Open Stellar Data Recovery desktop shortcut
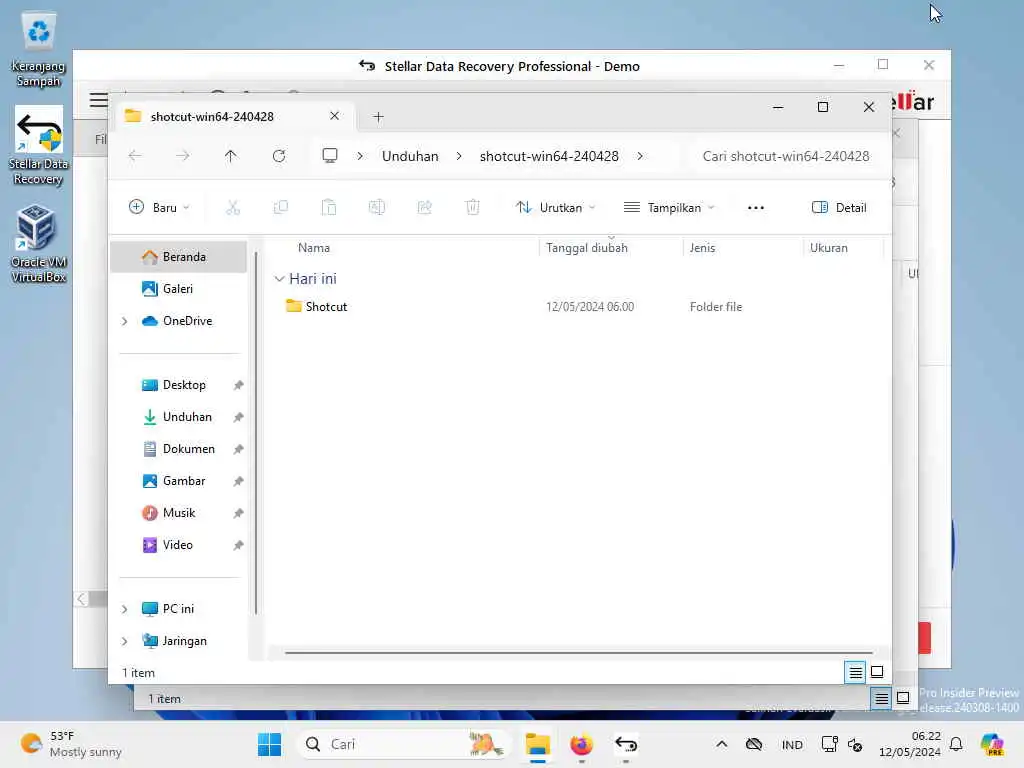This screenshot has width=1024, height=768. click(x=39, y=147)
